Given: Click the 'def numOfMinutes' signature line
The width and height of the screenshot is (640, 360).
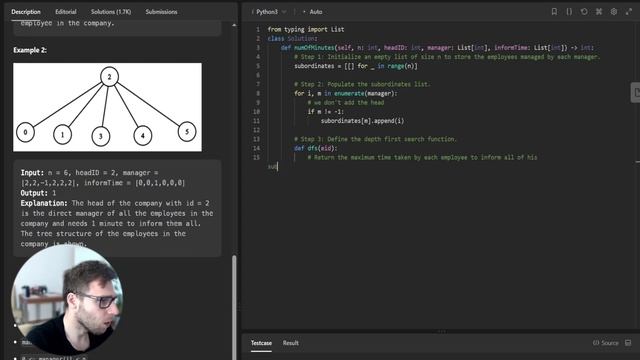Looking at the screenshot, I should 437,48.
